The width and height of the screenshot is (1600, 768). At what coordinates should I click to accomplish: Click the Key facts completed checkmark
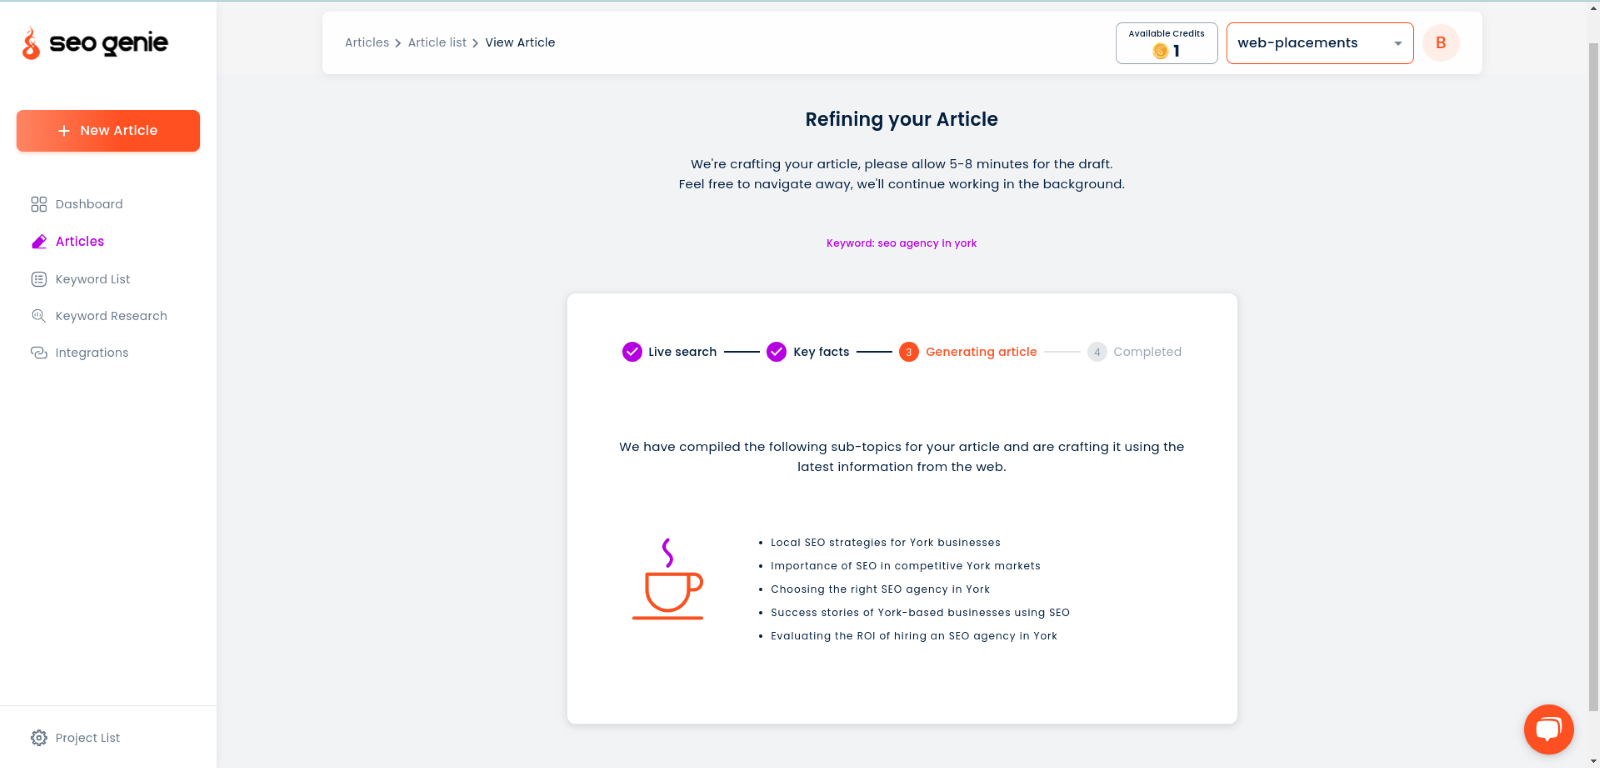776,352
